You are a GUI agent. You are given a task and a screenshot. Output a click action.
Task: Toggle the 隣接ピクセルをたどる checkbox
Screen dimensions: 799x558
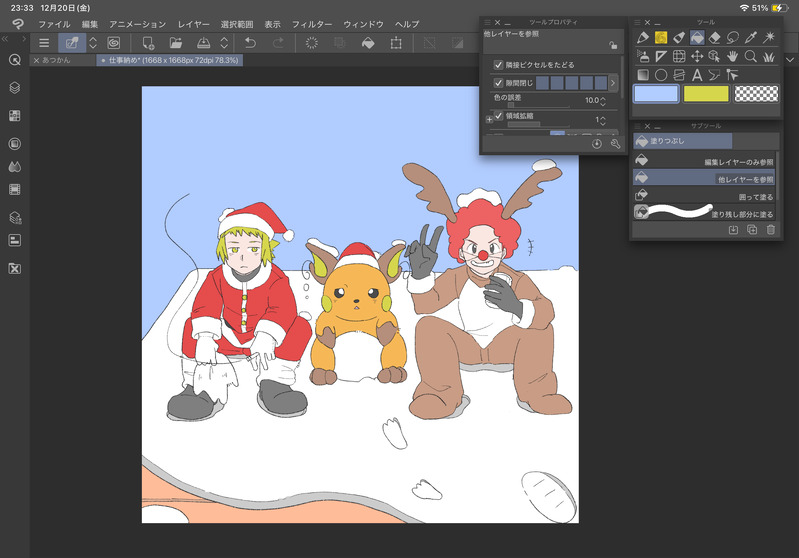click(x=498, y=65)
